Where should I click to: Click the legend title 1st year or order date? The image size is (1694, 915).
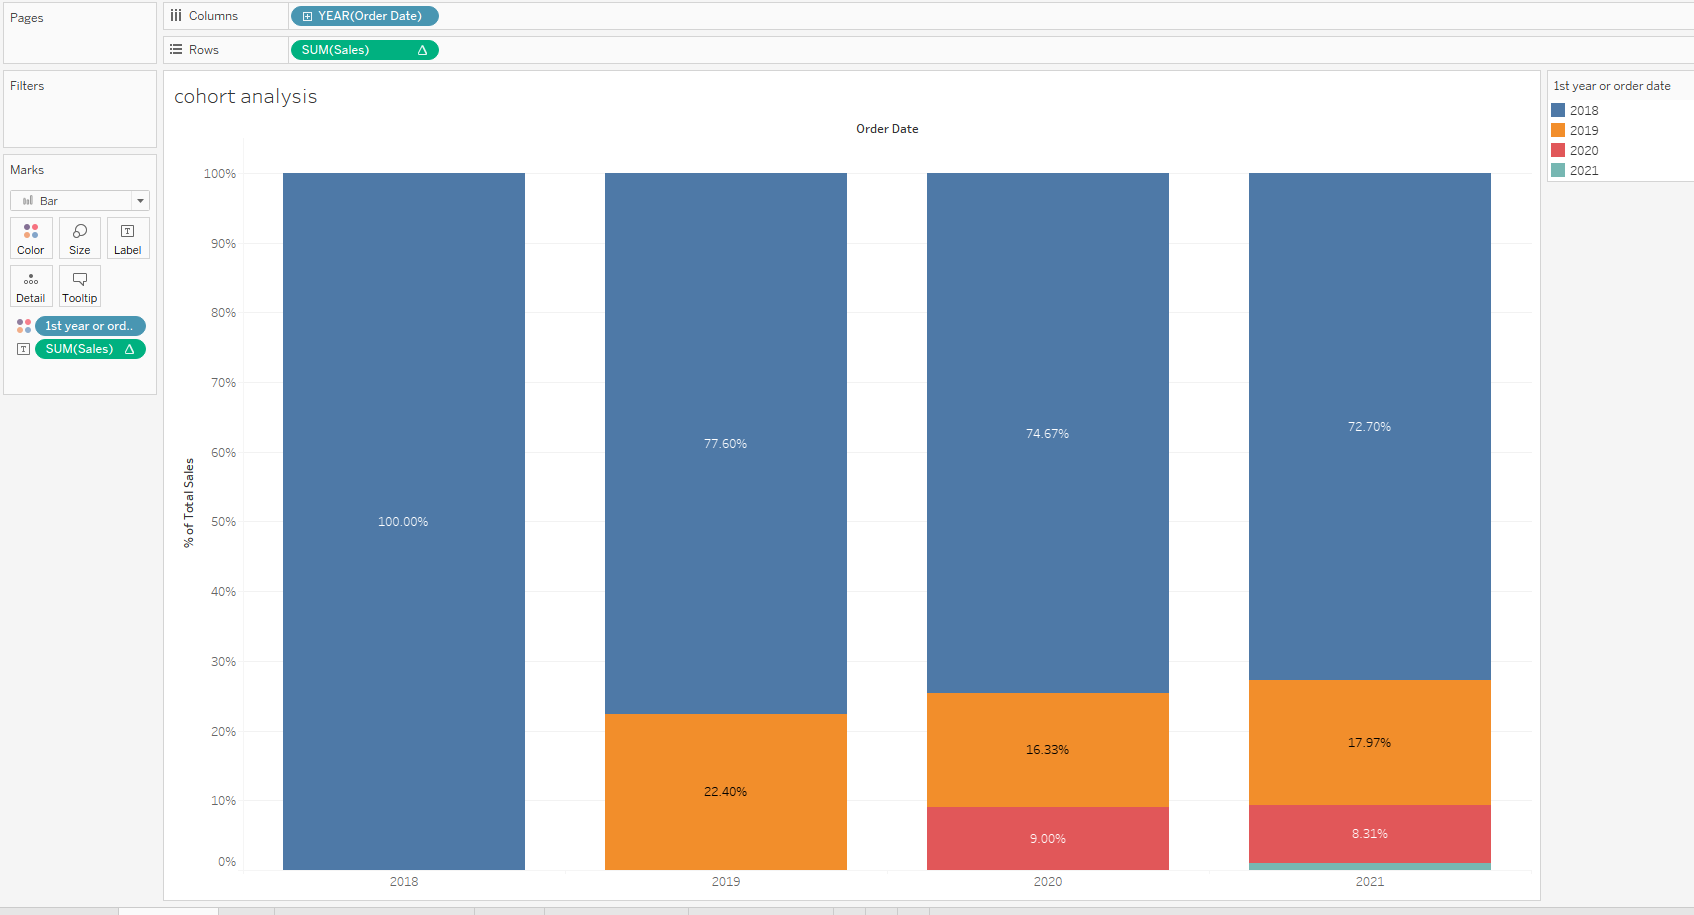(1613, 85)
